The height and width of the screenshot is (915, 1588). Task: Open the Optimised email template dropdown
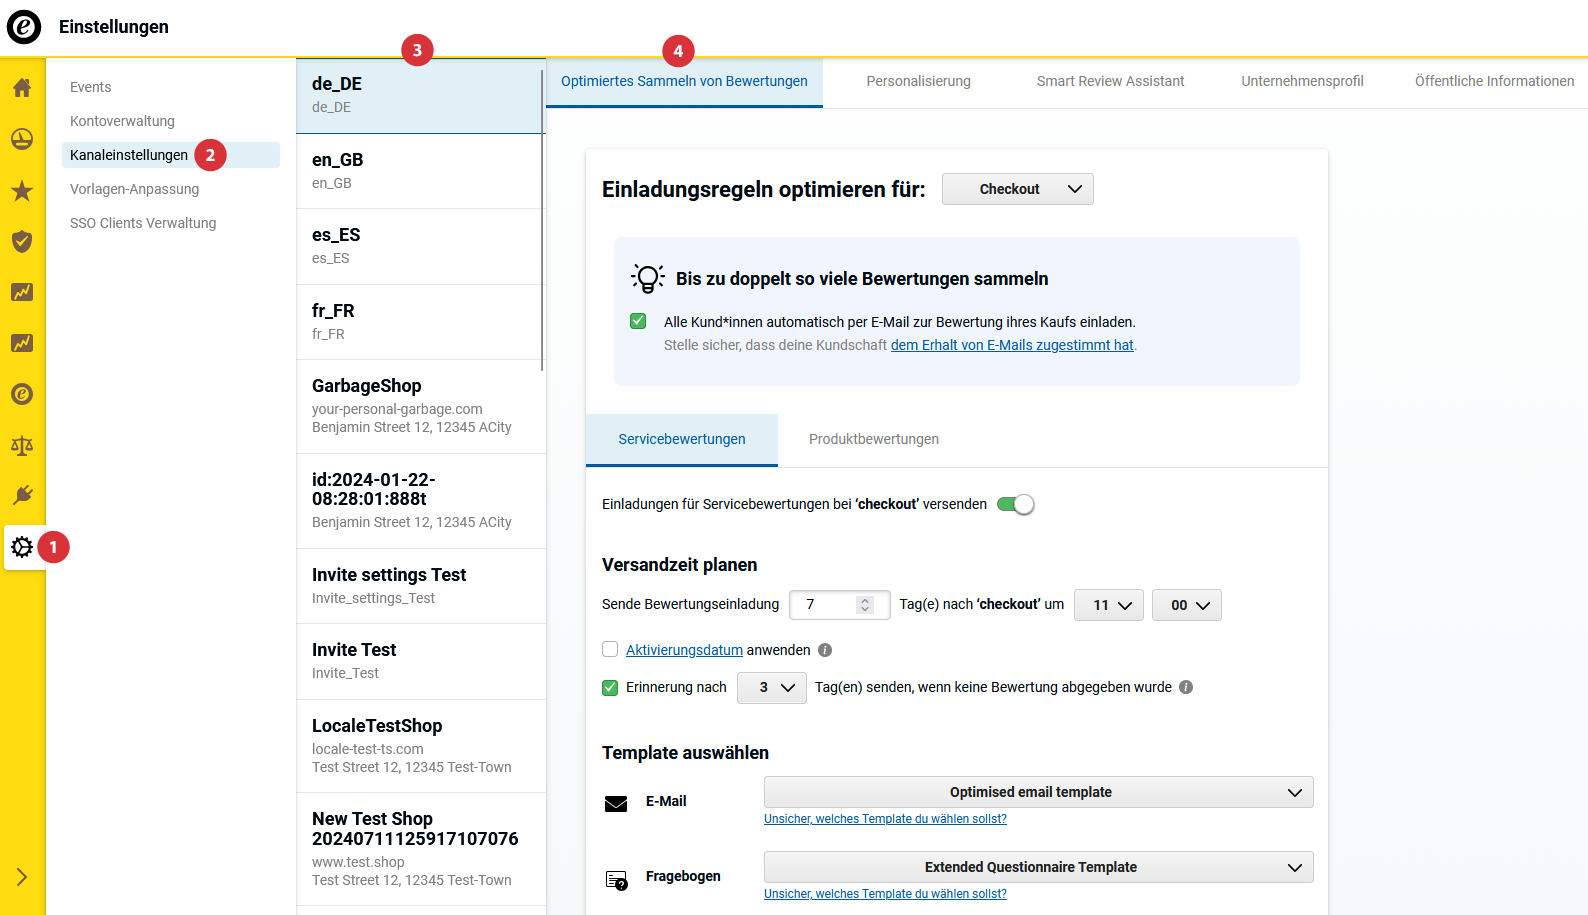point(1038,792)
